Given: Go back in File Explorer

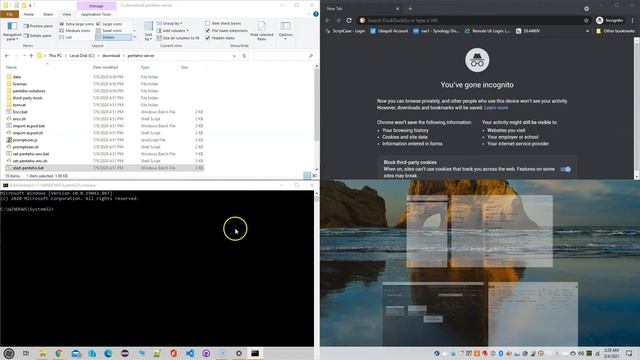Looking at the screenshot, I should (x=7, y=56).
